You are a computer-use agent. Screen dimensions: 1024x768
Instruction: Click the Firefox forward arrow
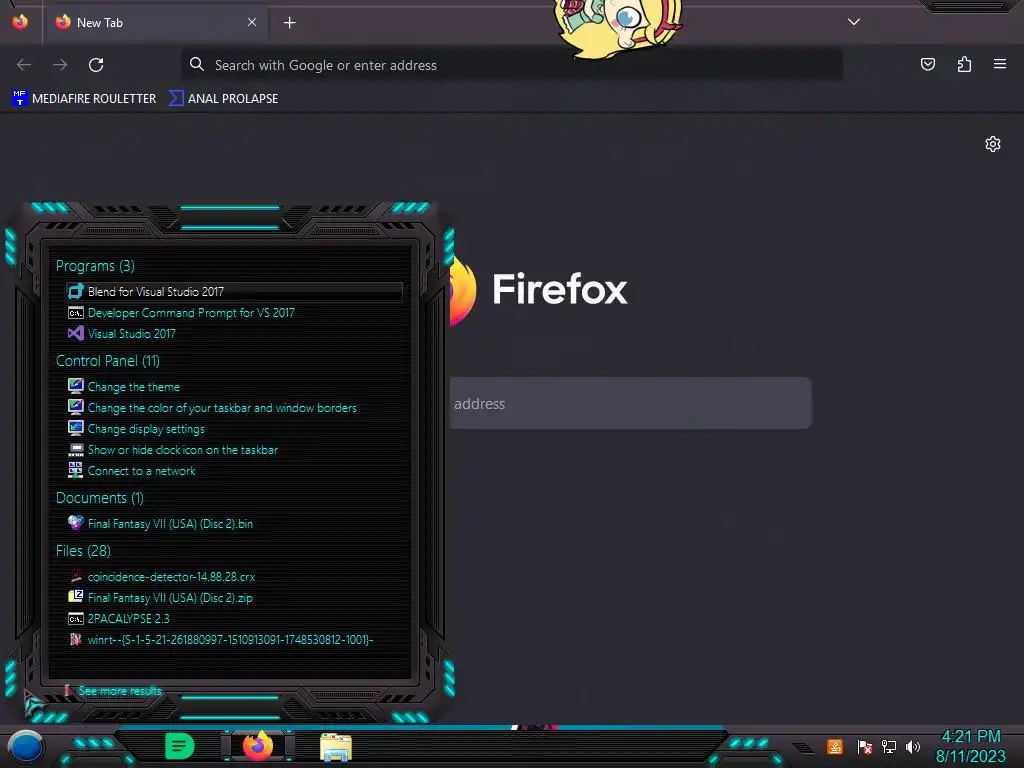[x=60, y=65]
